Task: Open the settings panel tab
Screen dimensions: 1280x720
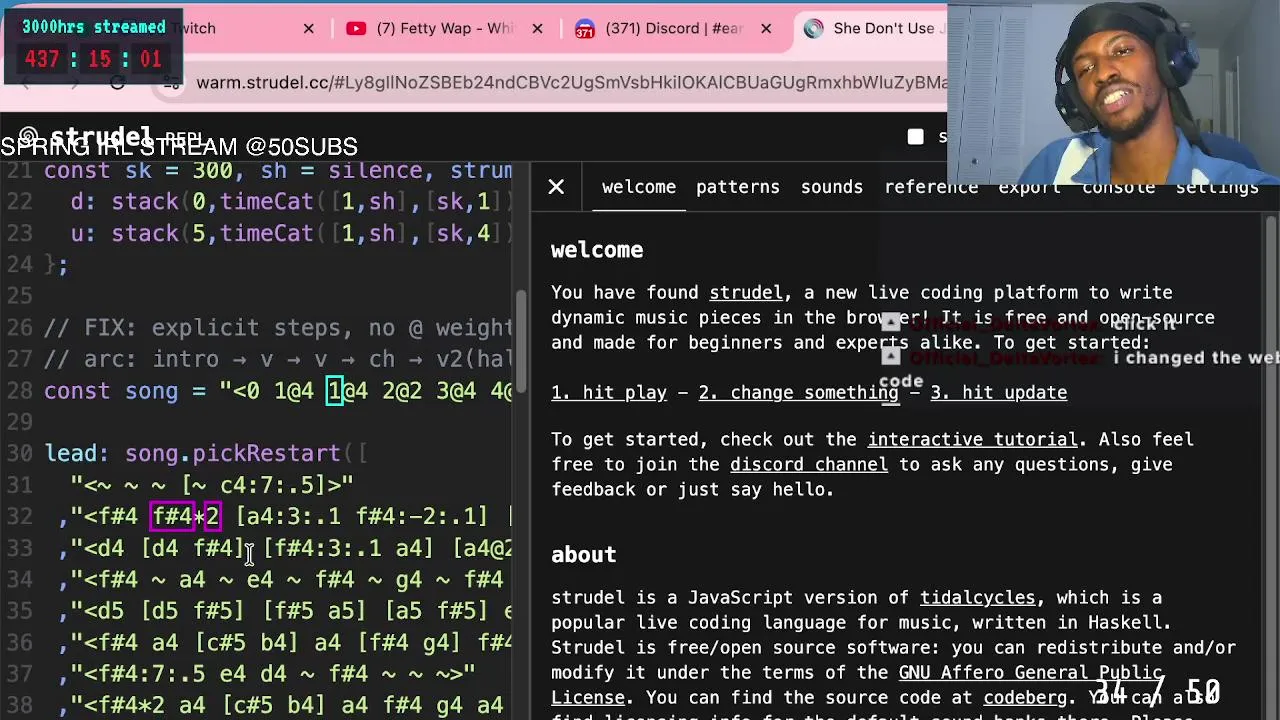Action: coord(1217,187)
